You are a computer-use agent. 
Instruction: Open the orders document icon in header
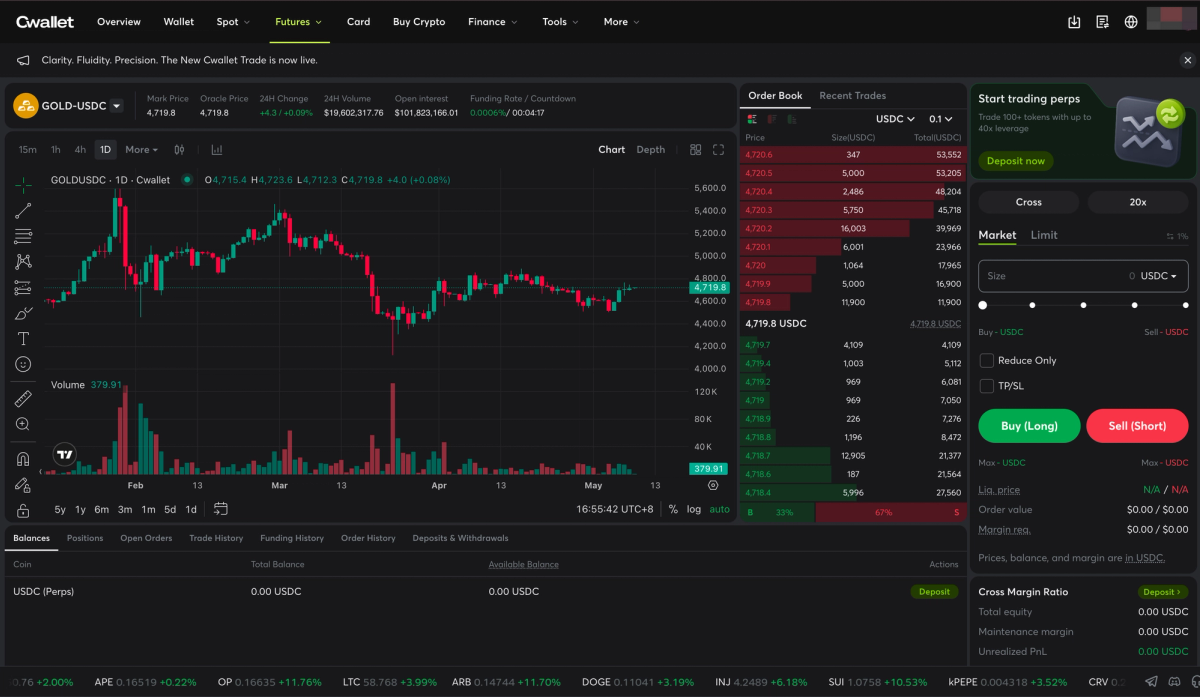1102,22
